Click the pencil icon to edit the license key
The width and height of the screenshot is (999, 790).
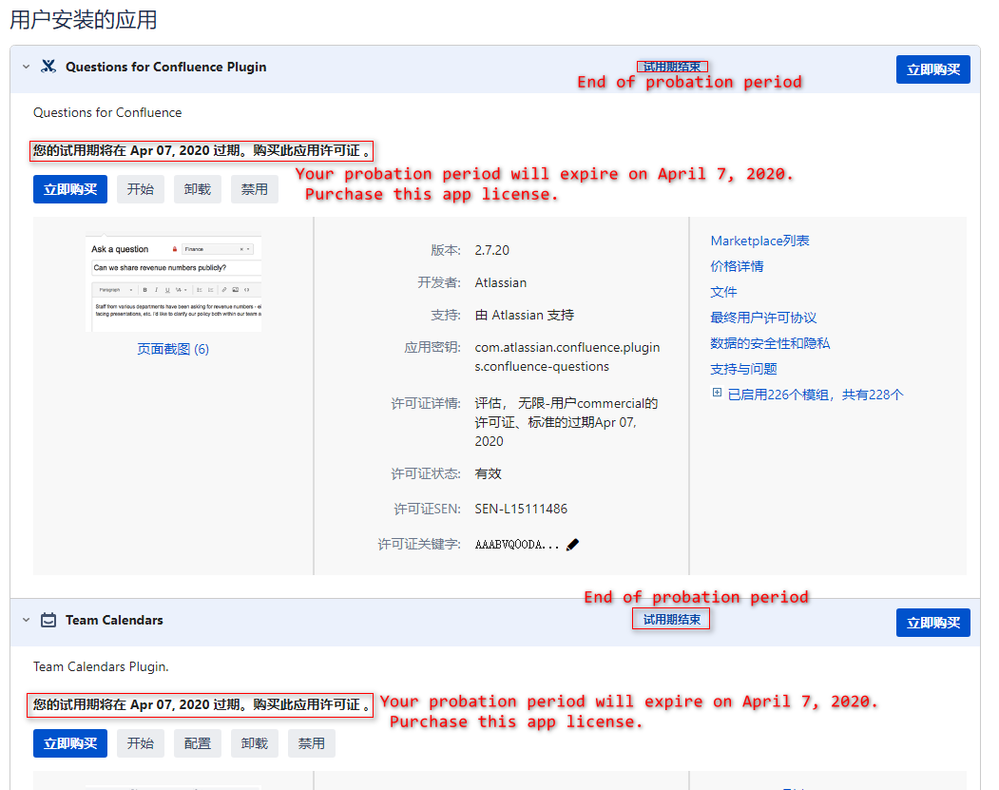[x=573, y=545]
